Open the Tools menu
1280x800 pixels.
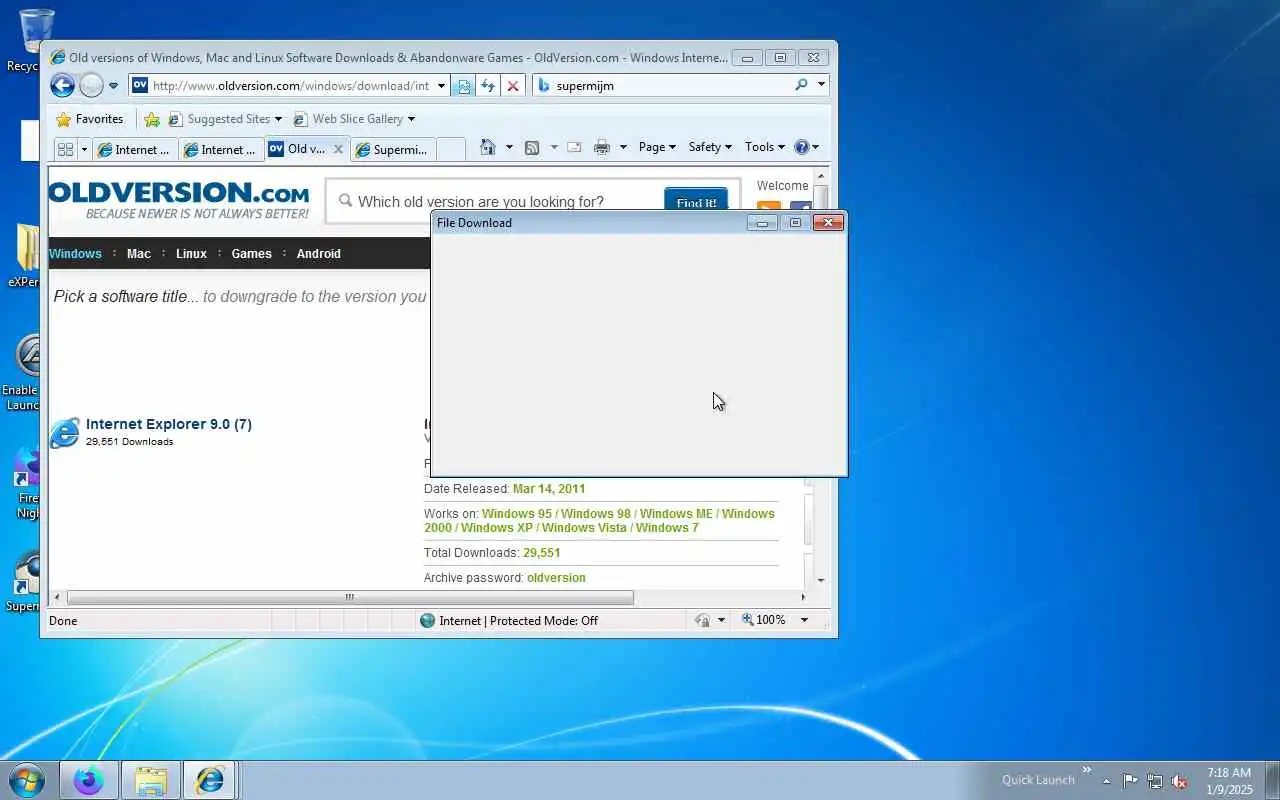pos(765,147)
